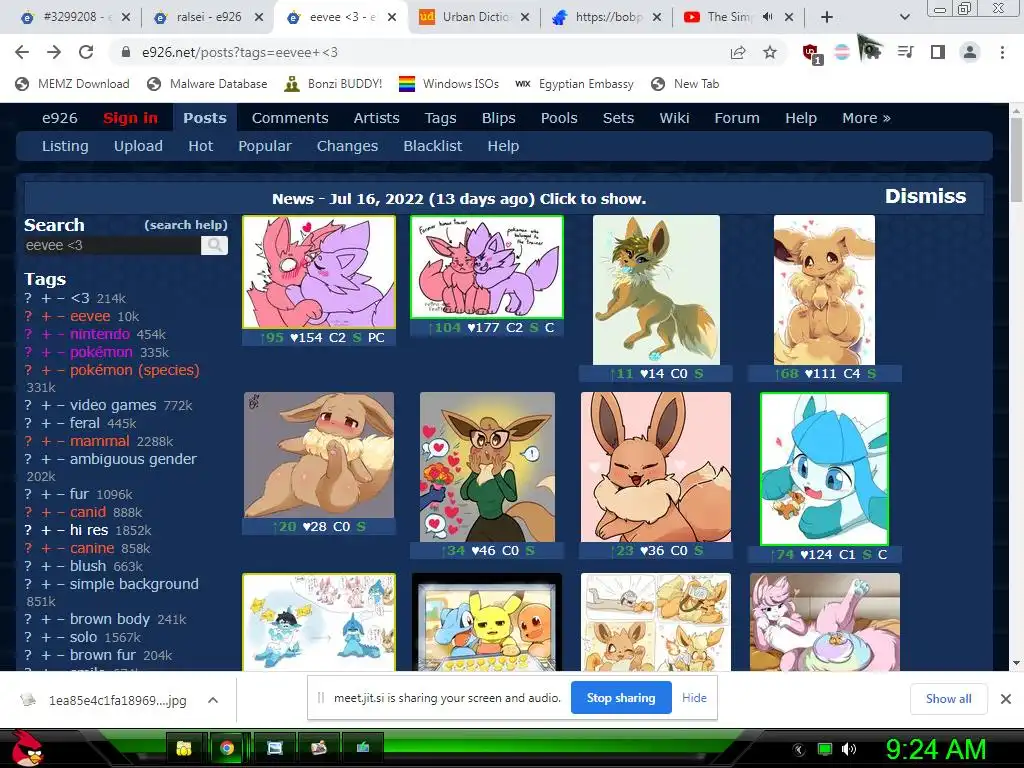Open the Chrome profile avatar
Image resolution: width=1024 pixels, height=768 pixels.
click(x=970, y=52)
